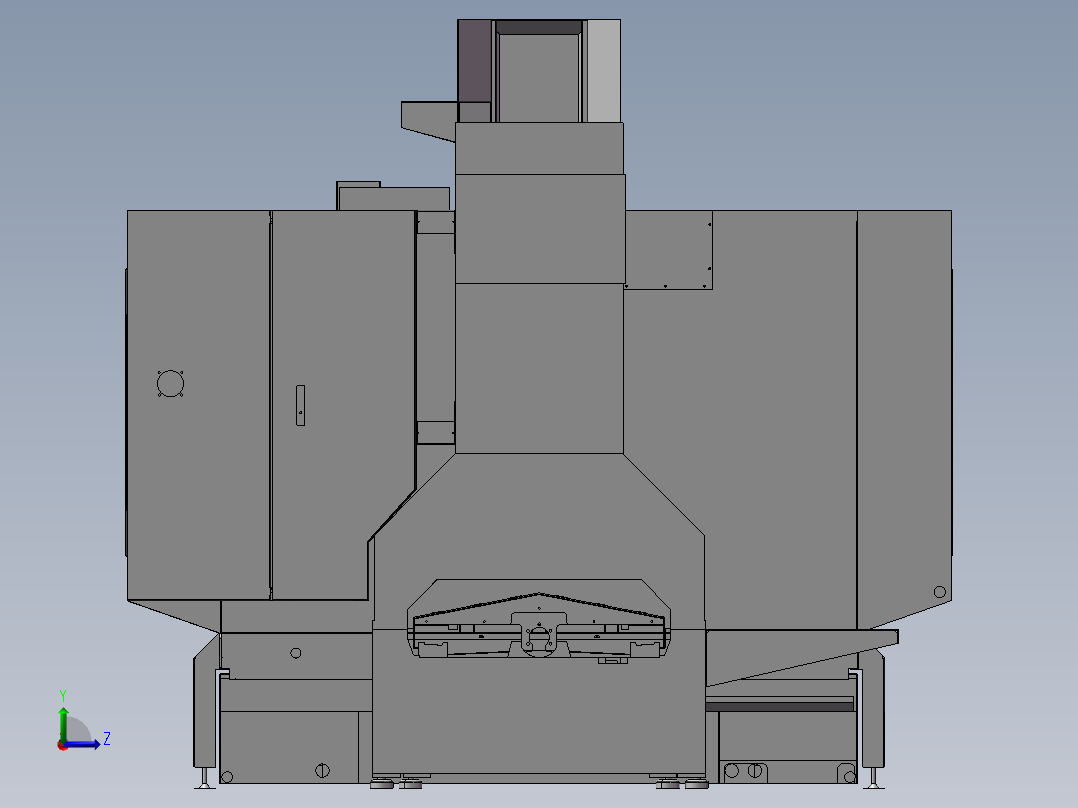Select the circular port on the left panel
Screen dimensions: 1078x808
point(171,384)
